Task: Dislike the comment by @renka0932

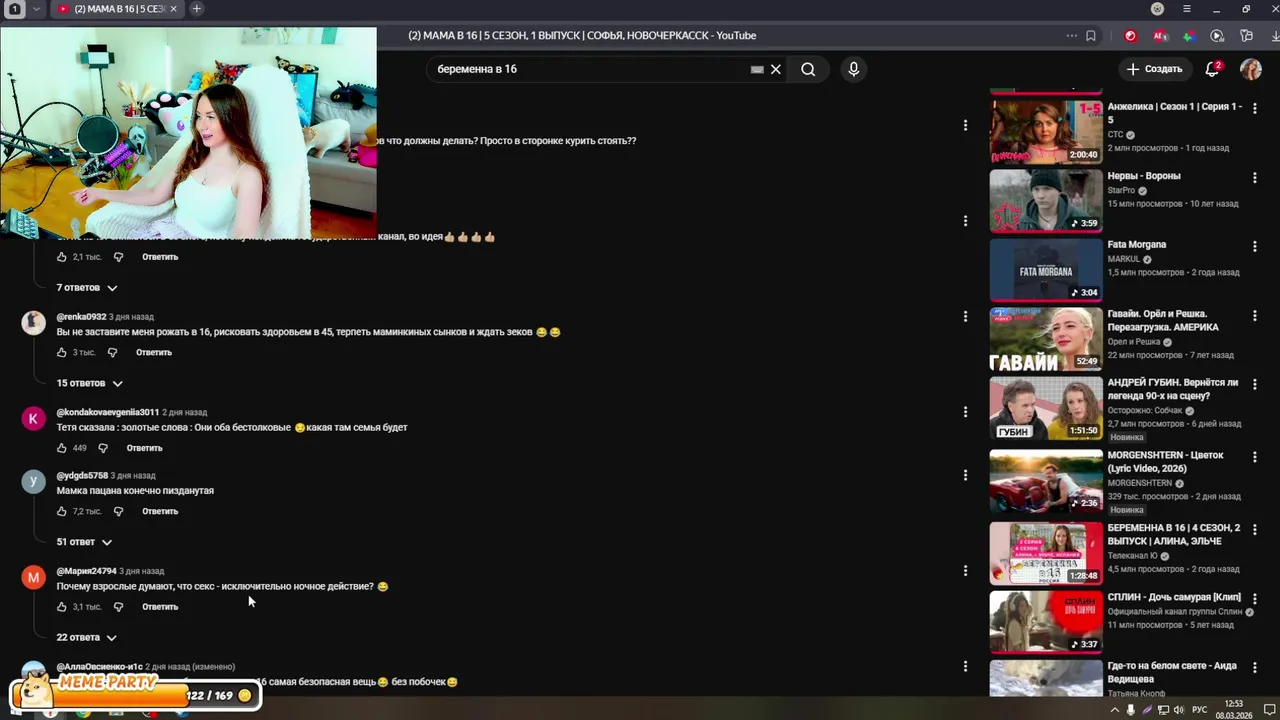Action: click(x=112, y=352)
